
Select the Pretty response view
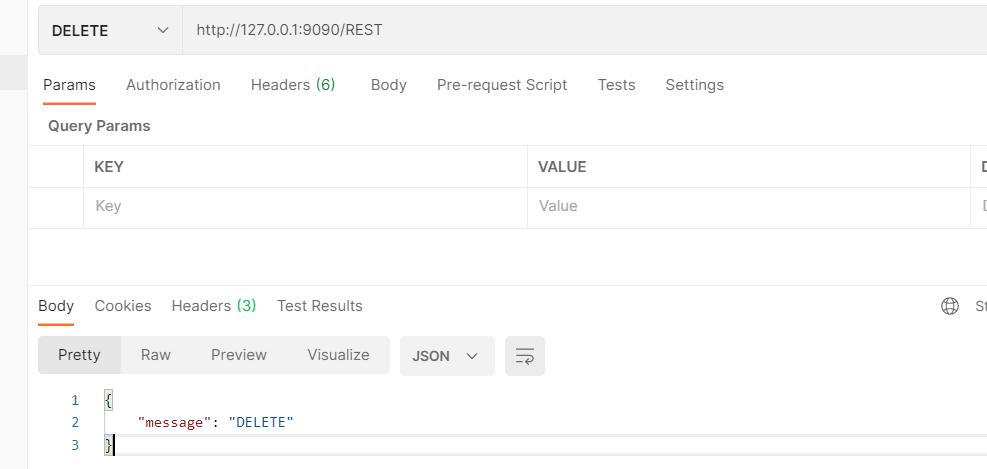tap(79, 355)
